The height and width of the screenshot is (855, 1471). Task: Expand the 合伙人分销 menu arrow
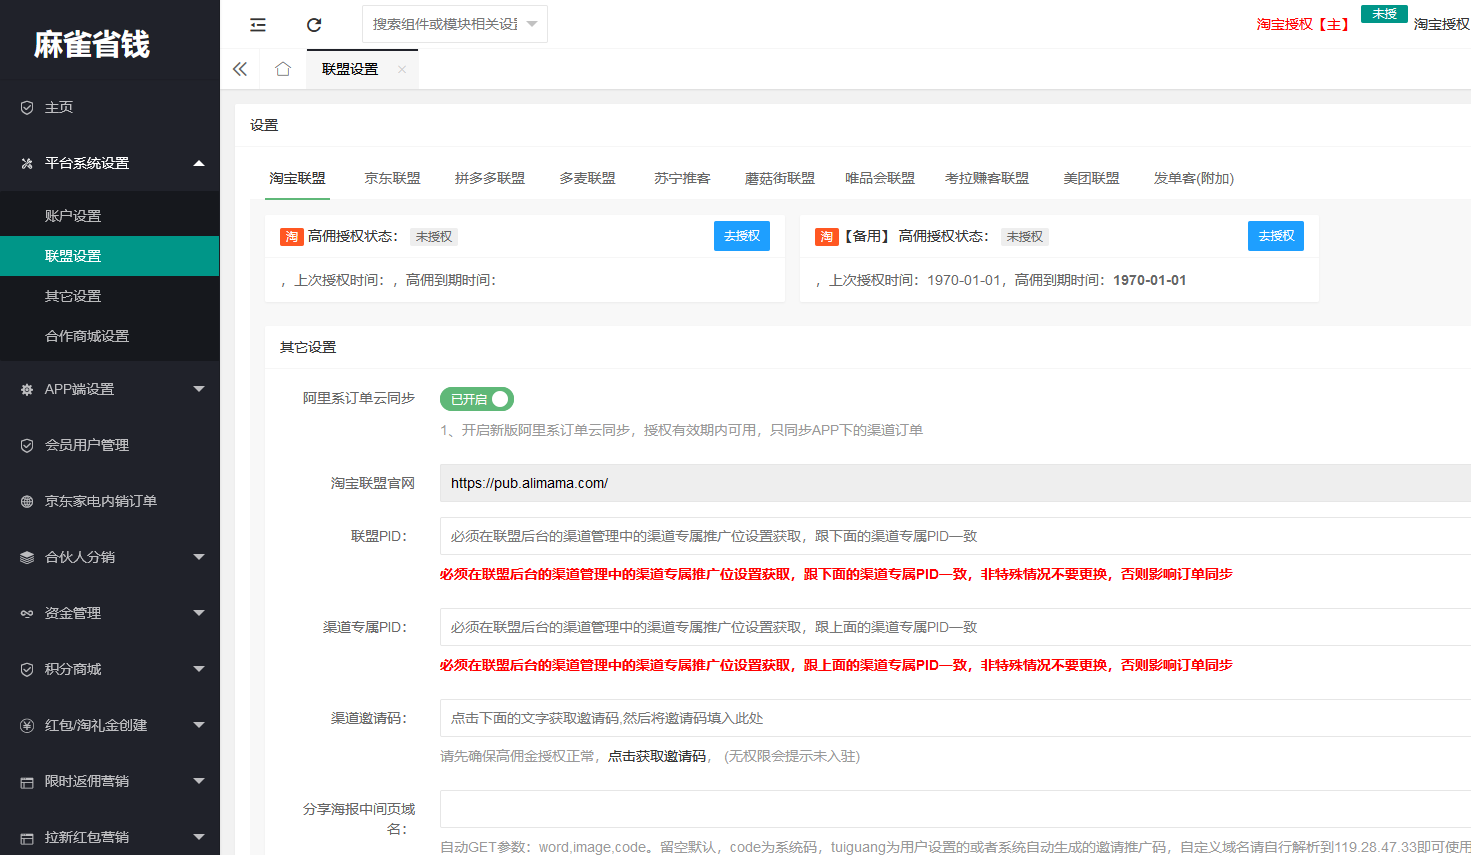(199, 557)
